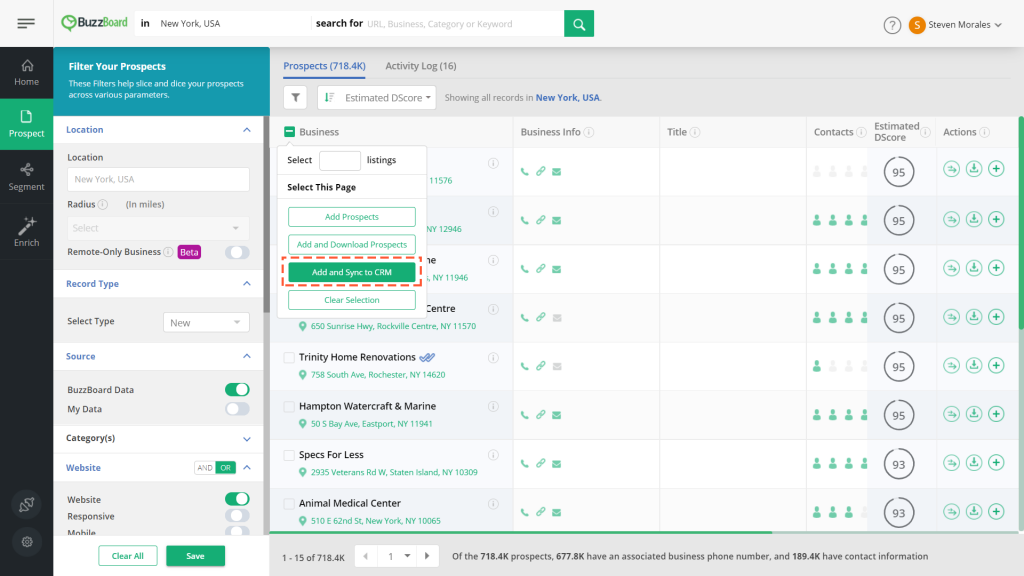Click Clear All filters button
Viewport: 1024px width, 576px height.
point(127,556)
